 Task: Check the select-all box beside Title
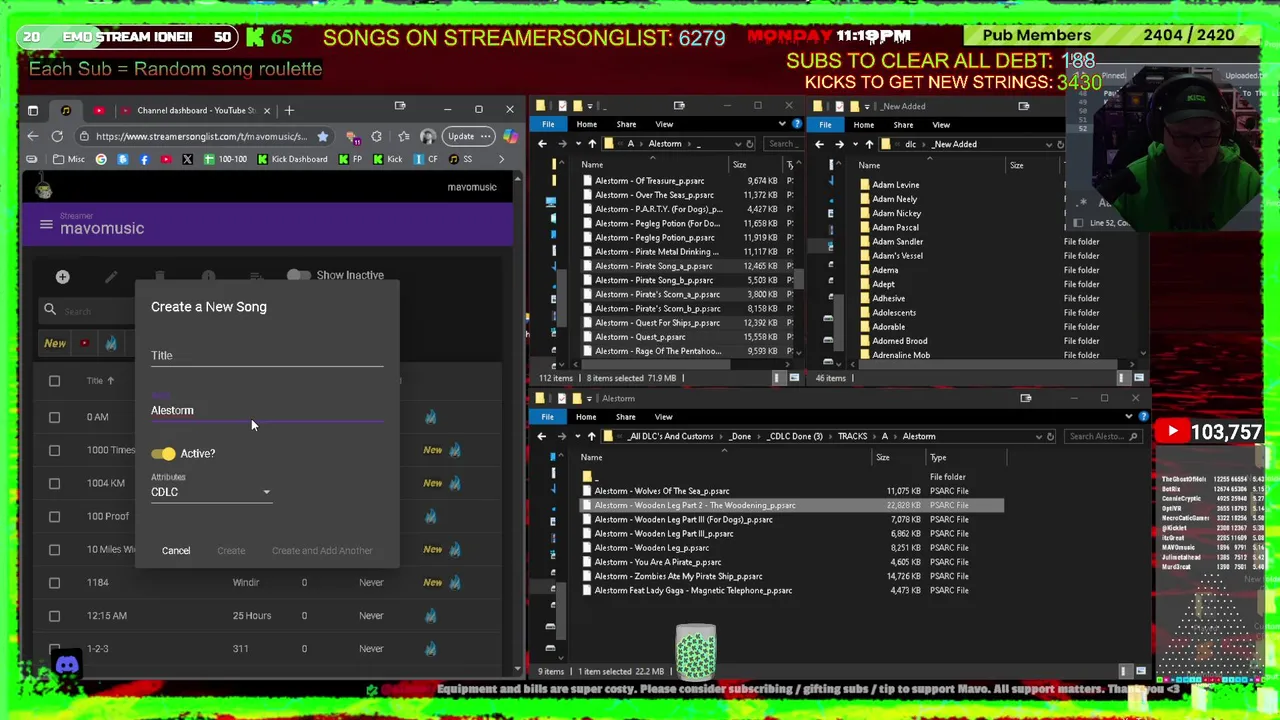pyautogui.click(x=55, y=381)
